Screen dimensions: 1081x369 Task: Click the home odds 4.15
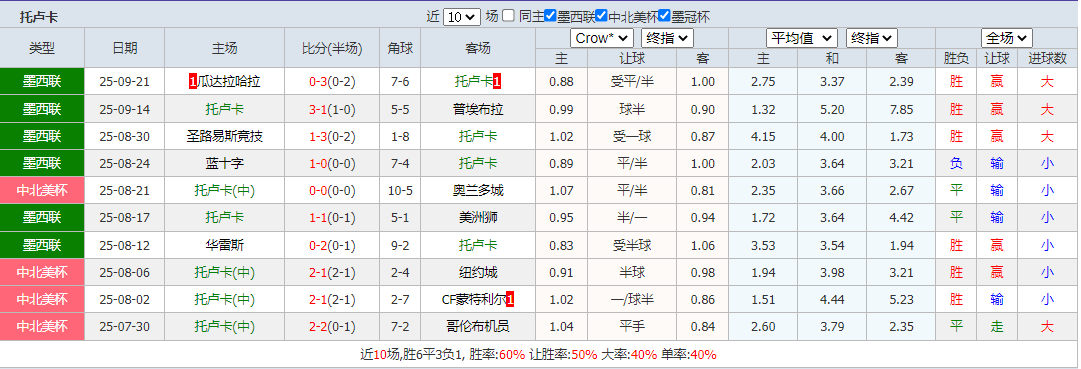[x=763, y=137]
